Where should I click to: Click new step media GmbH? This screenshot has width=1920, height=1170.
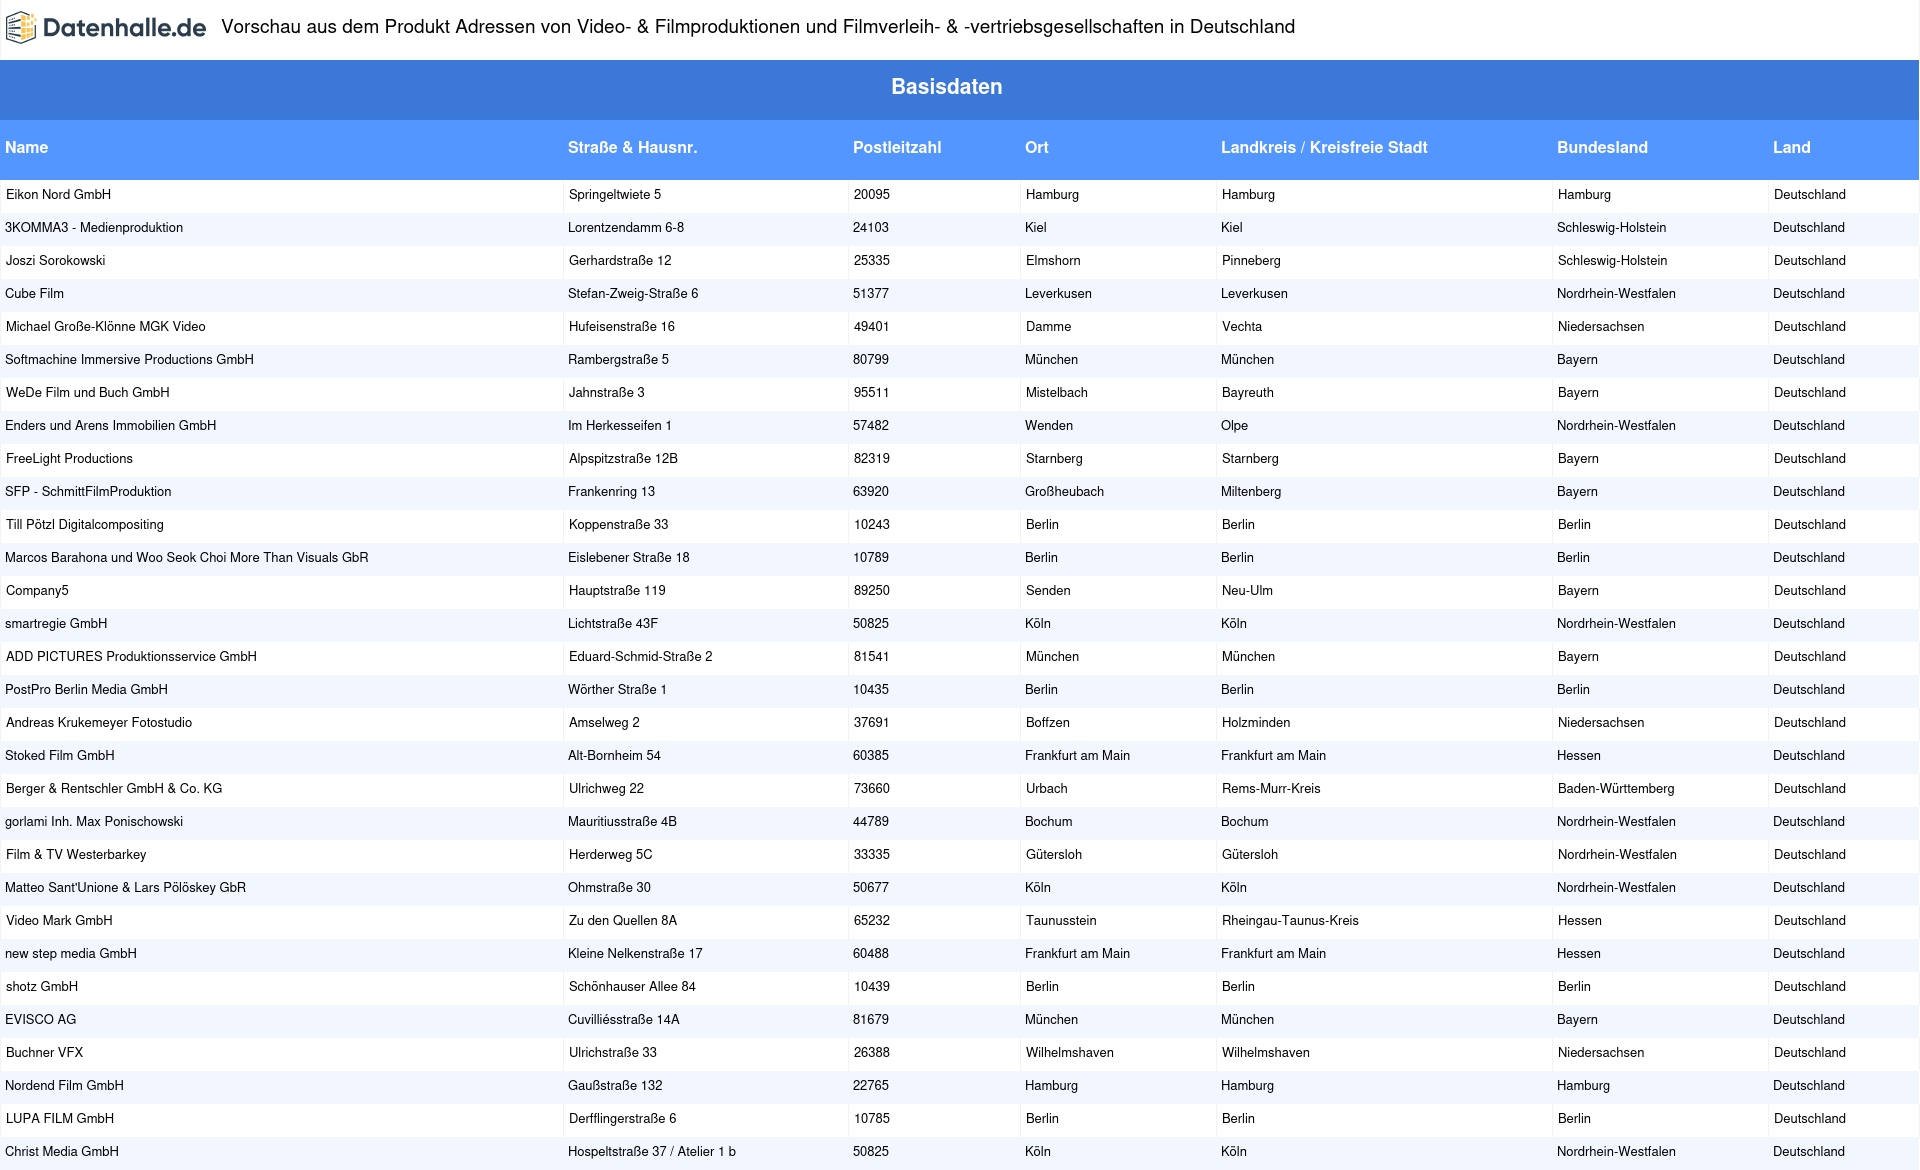tap(71, 954)
